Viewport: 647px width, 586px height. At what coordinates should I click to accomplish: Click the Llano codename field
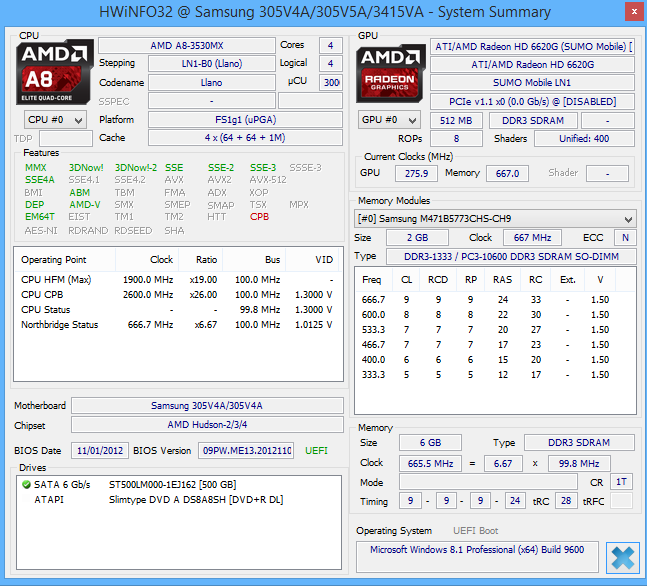click(212, 83)
